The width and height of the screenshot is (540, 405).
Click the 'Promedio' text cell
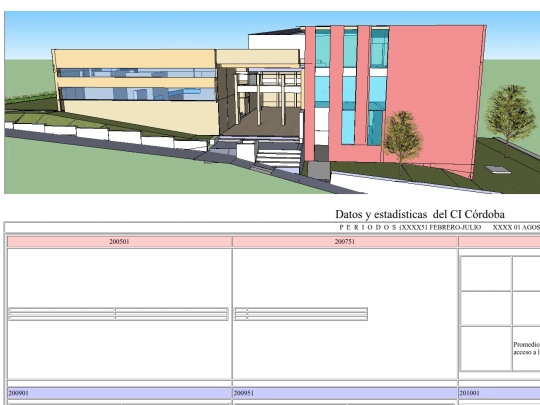[x=526, y=348]
